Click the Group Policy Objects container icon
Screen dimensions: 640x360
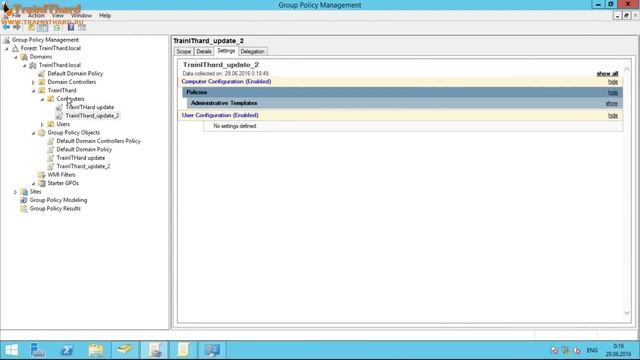click(42, 133)
